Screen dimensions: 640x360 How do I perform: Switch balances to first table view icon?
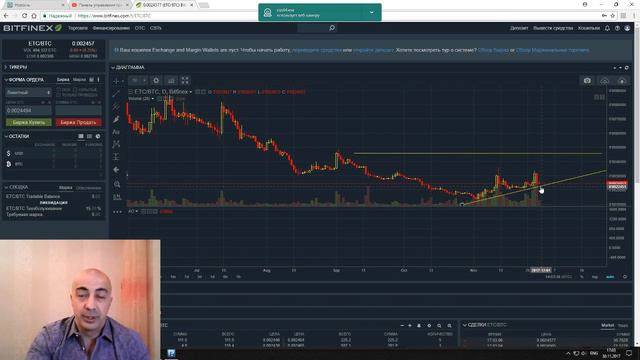pos(81,136)
